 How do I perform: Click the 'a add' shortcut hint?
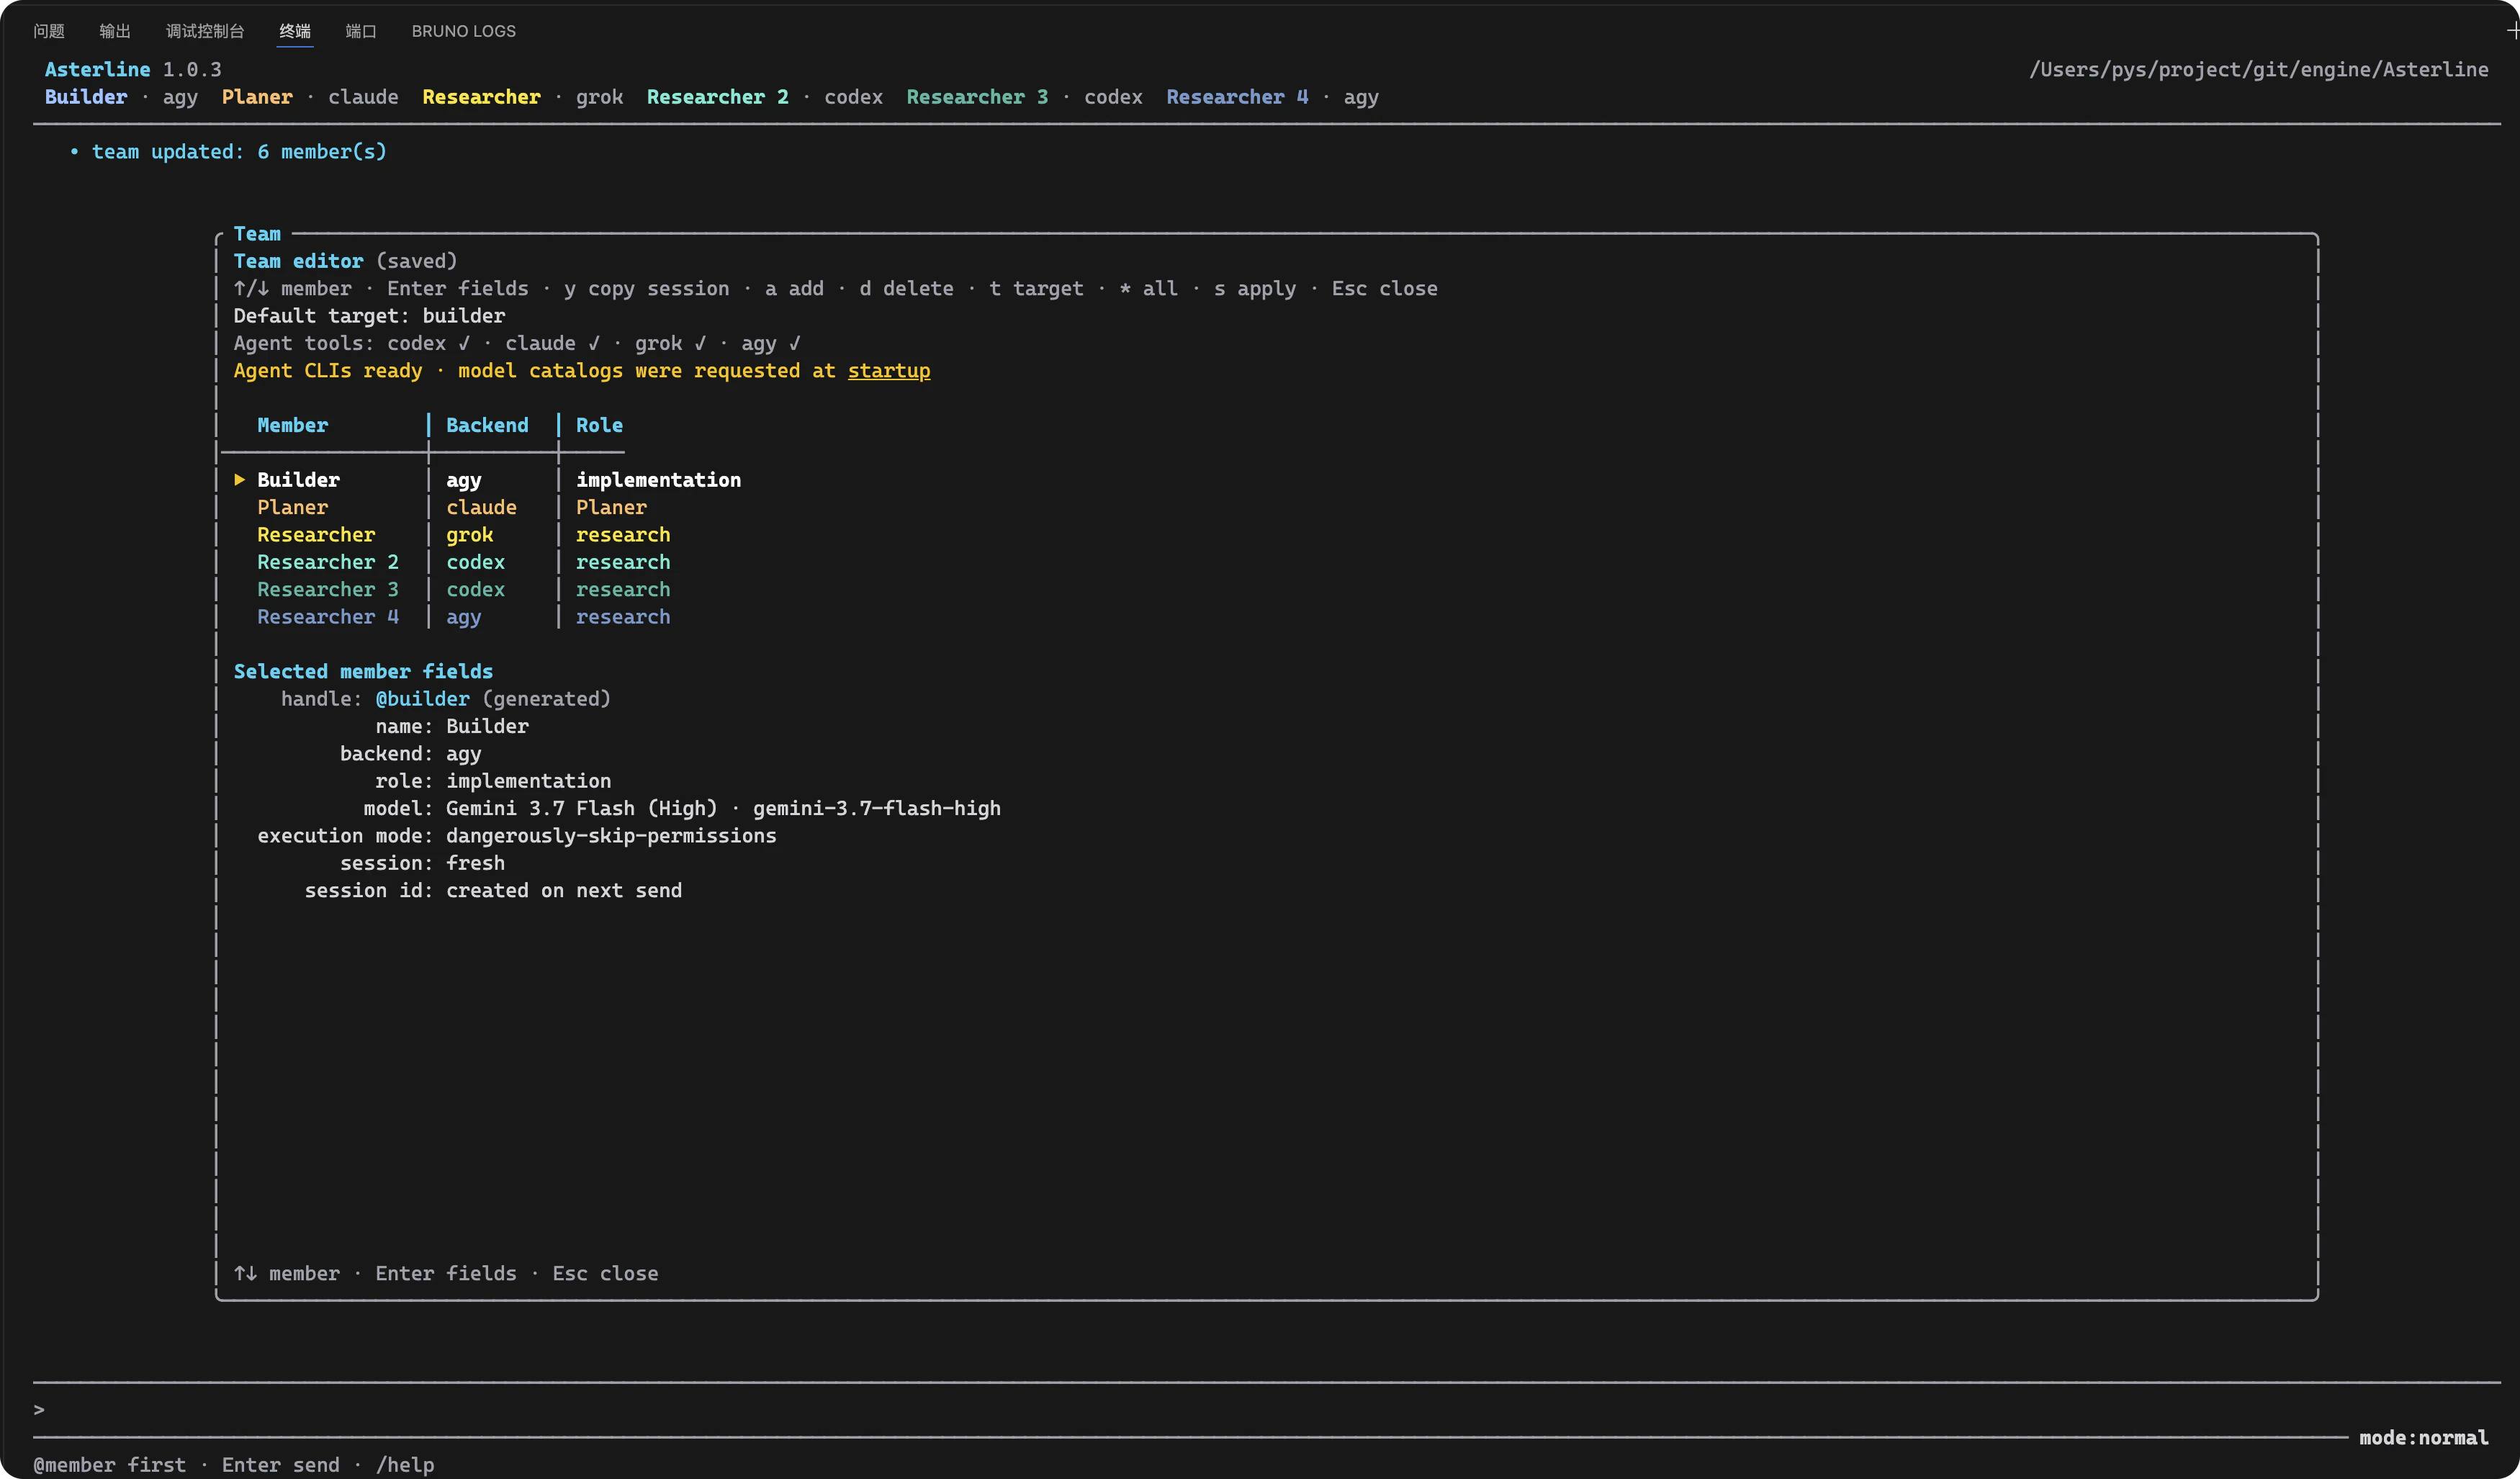pyautogui.click(x=794, y=289)
